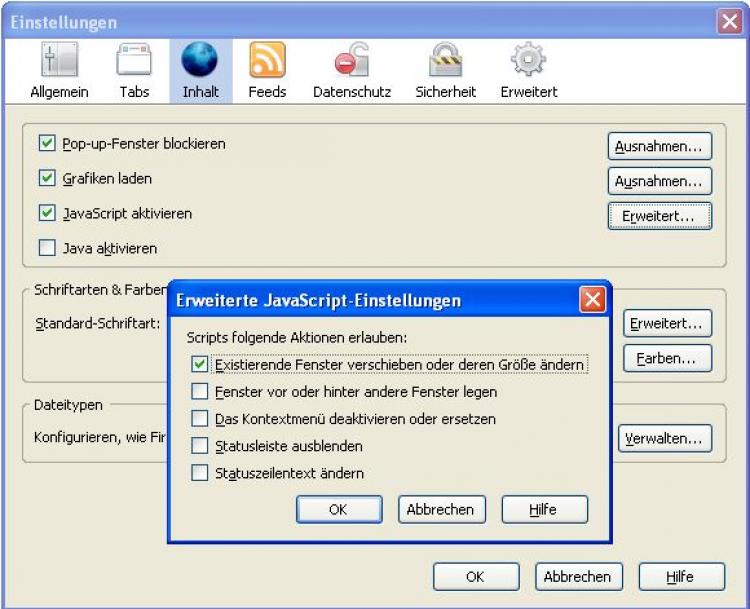Viewport: 750px width, 609px height.
Task: Click the Inhalt globe icon
Action: click(200, 62)
